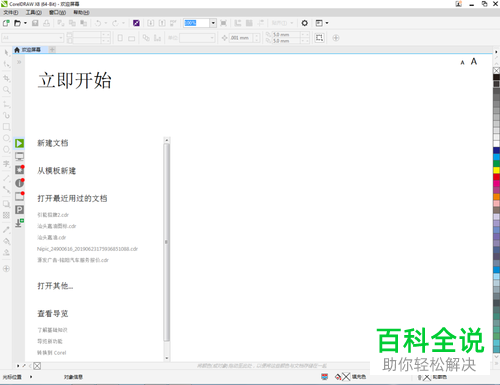Image resolution: width=500 pixels, height=385 pixels.
Task: Select the Eyedropper tool in toolbox
Action: pyautogui.click(x=6, y=230)
